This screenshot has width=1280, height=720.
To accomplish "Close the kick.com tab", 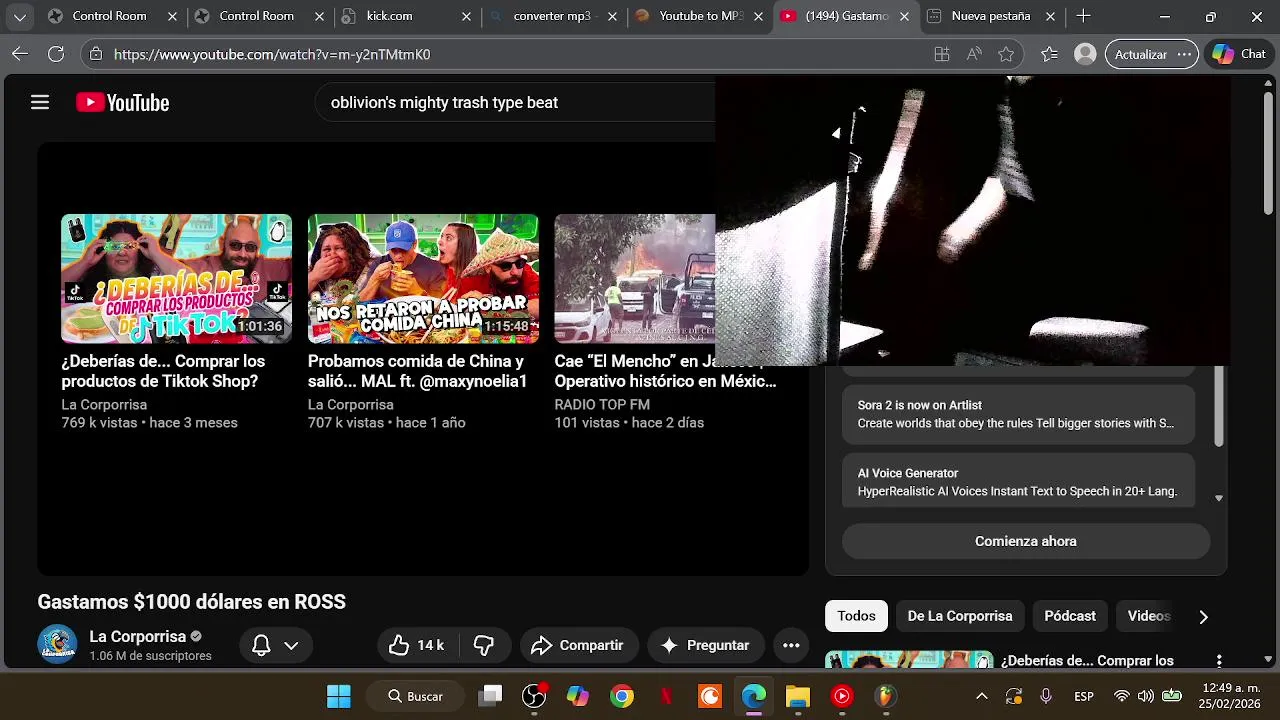I will 466,16.
